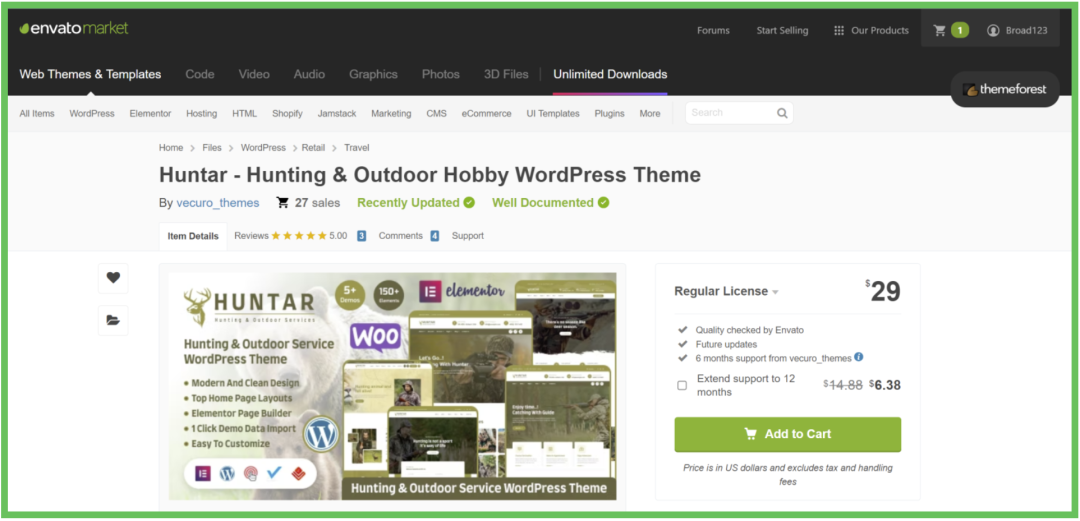The width and height of the screenshot is (1080, 521).
Task: Click the shopping cart icon in header
Action: [940, 30]
